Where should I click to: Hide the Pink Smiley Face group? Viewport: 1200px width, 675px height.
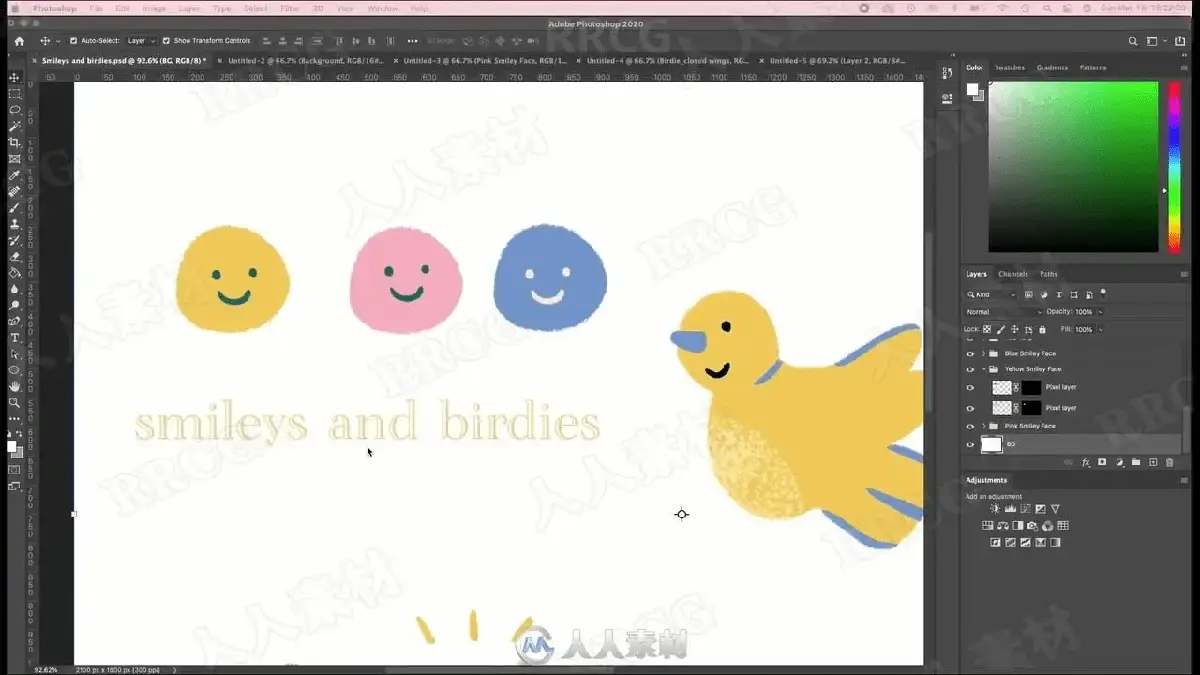tap(969, 426)
